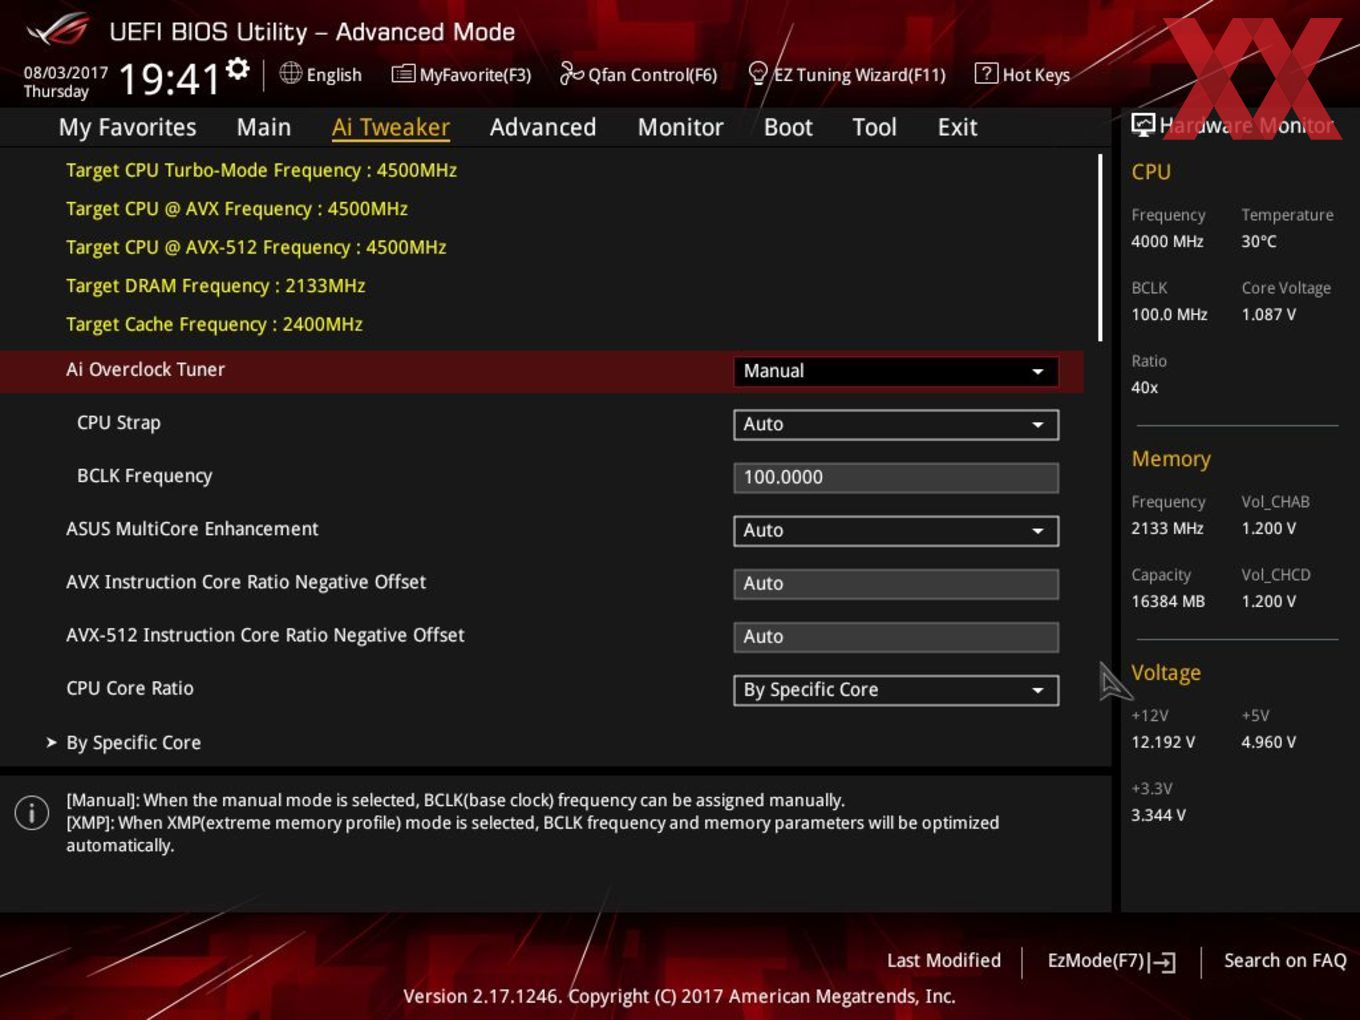Viewport: 1360px width, 1020px height.
Task: Click the globe language icon
Action: (290, 73)
